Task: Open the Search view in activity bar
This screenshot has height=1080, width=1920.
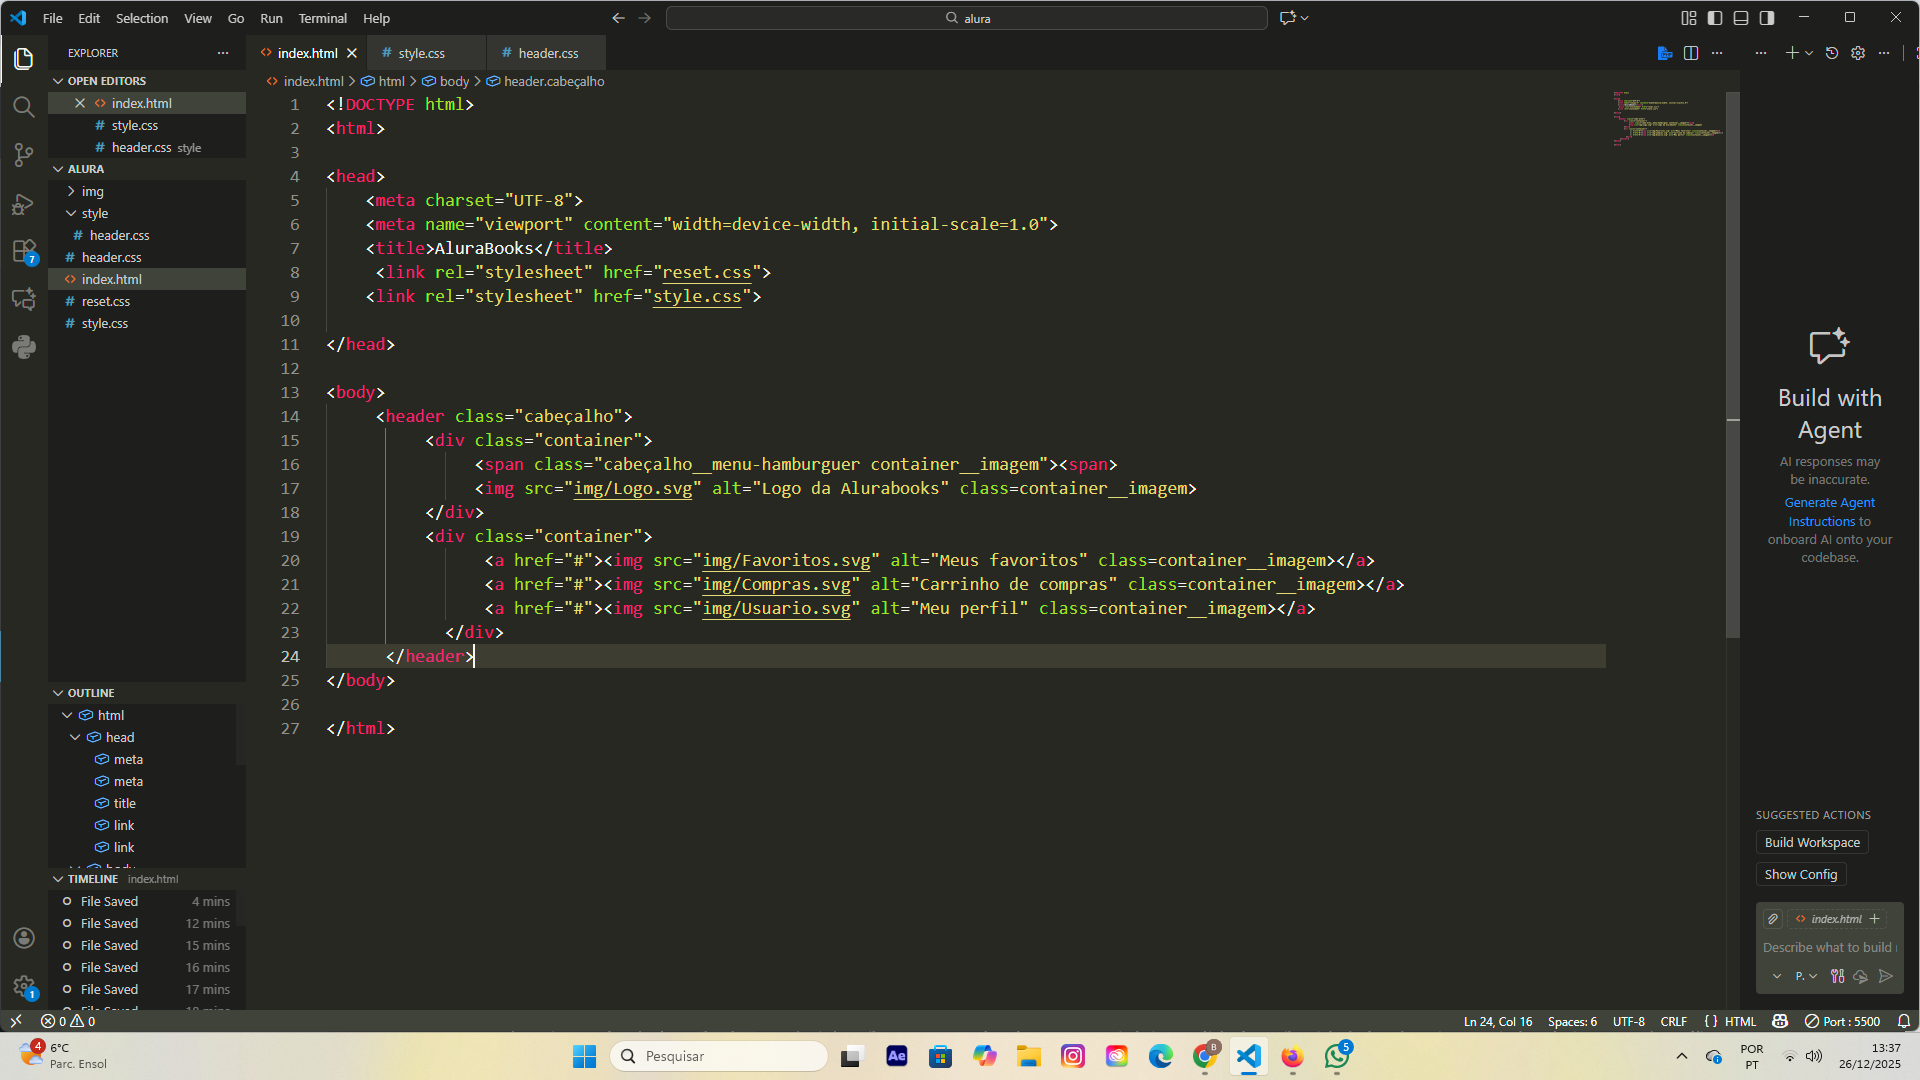Action: (24, 107)
